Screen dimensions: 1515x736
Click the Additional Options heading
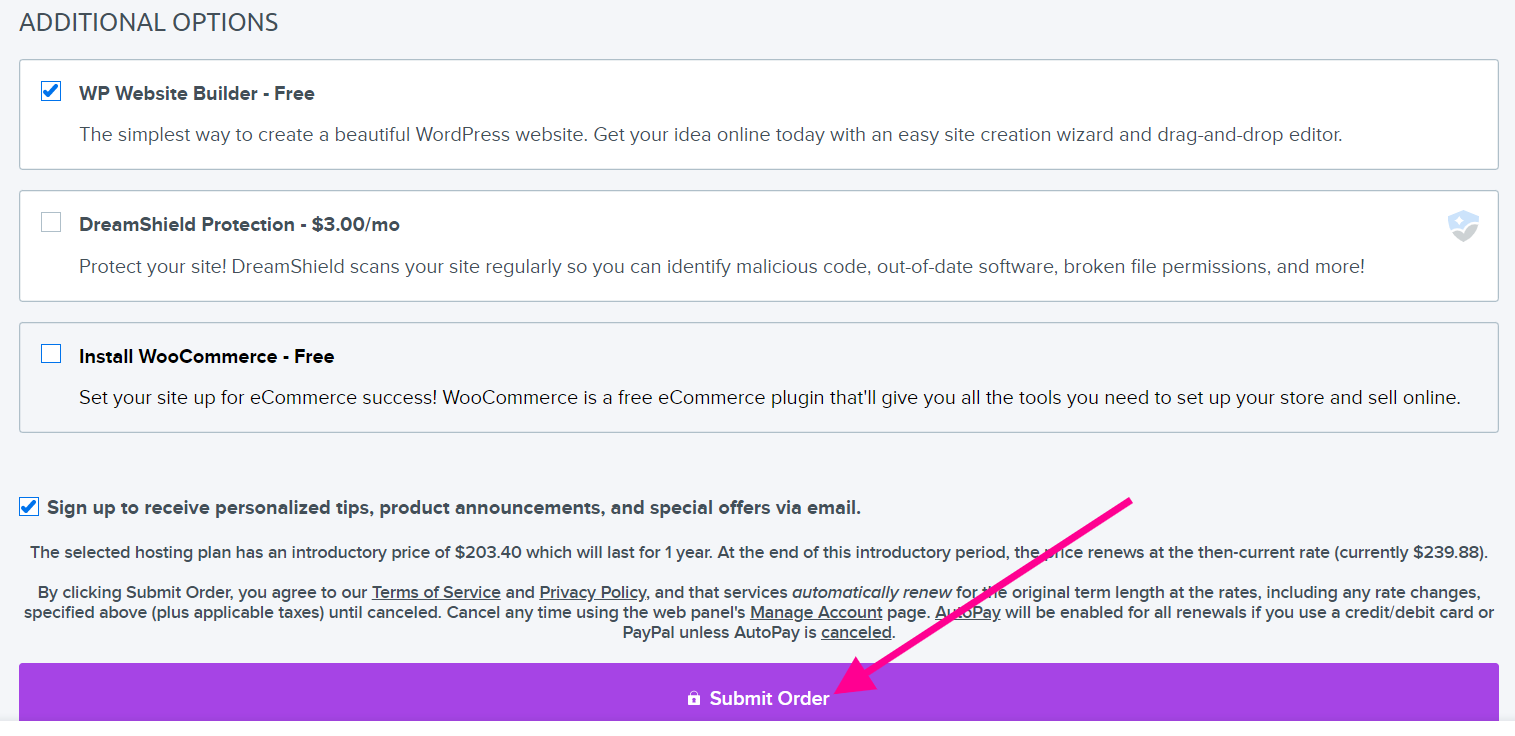pos(149,22)
